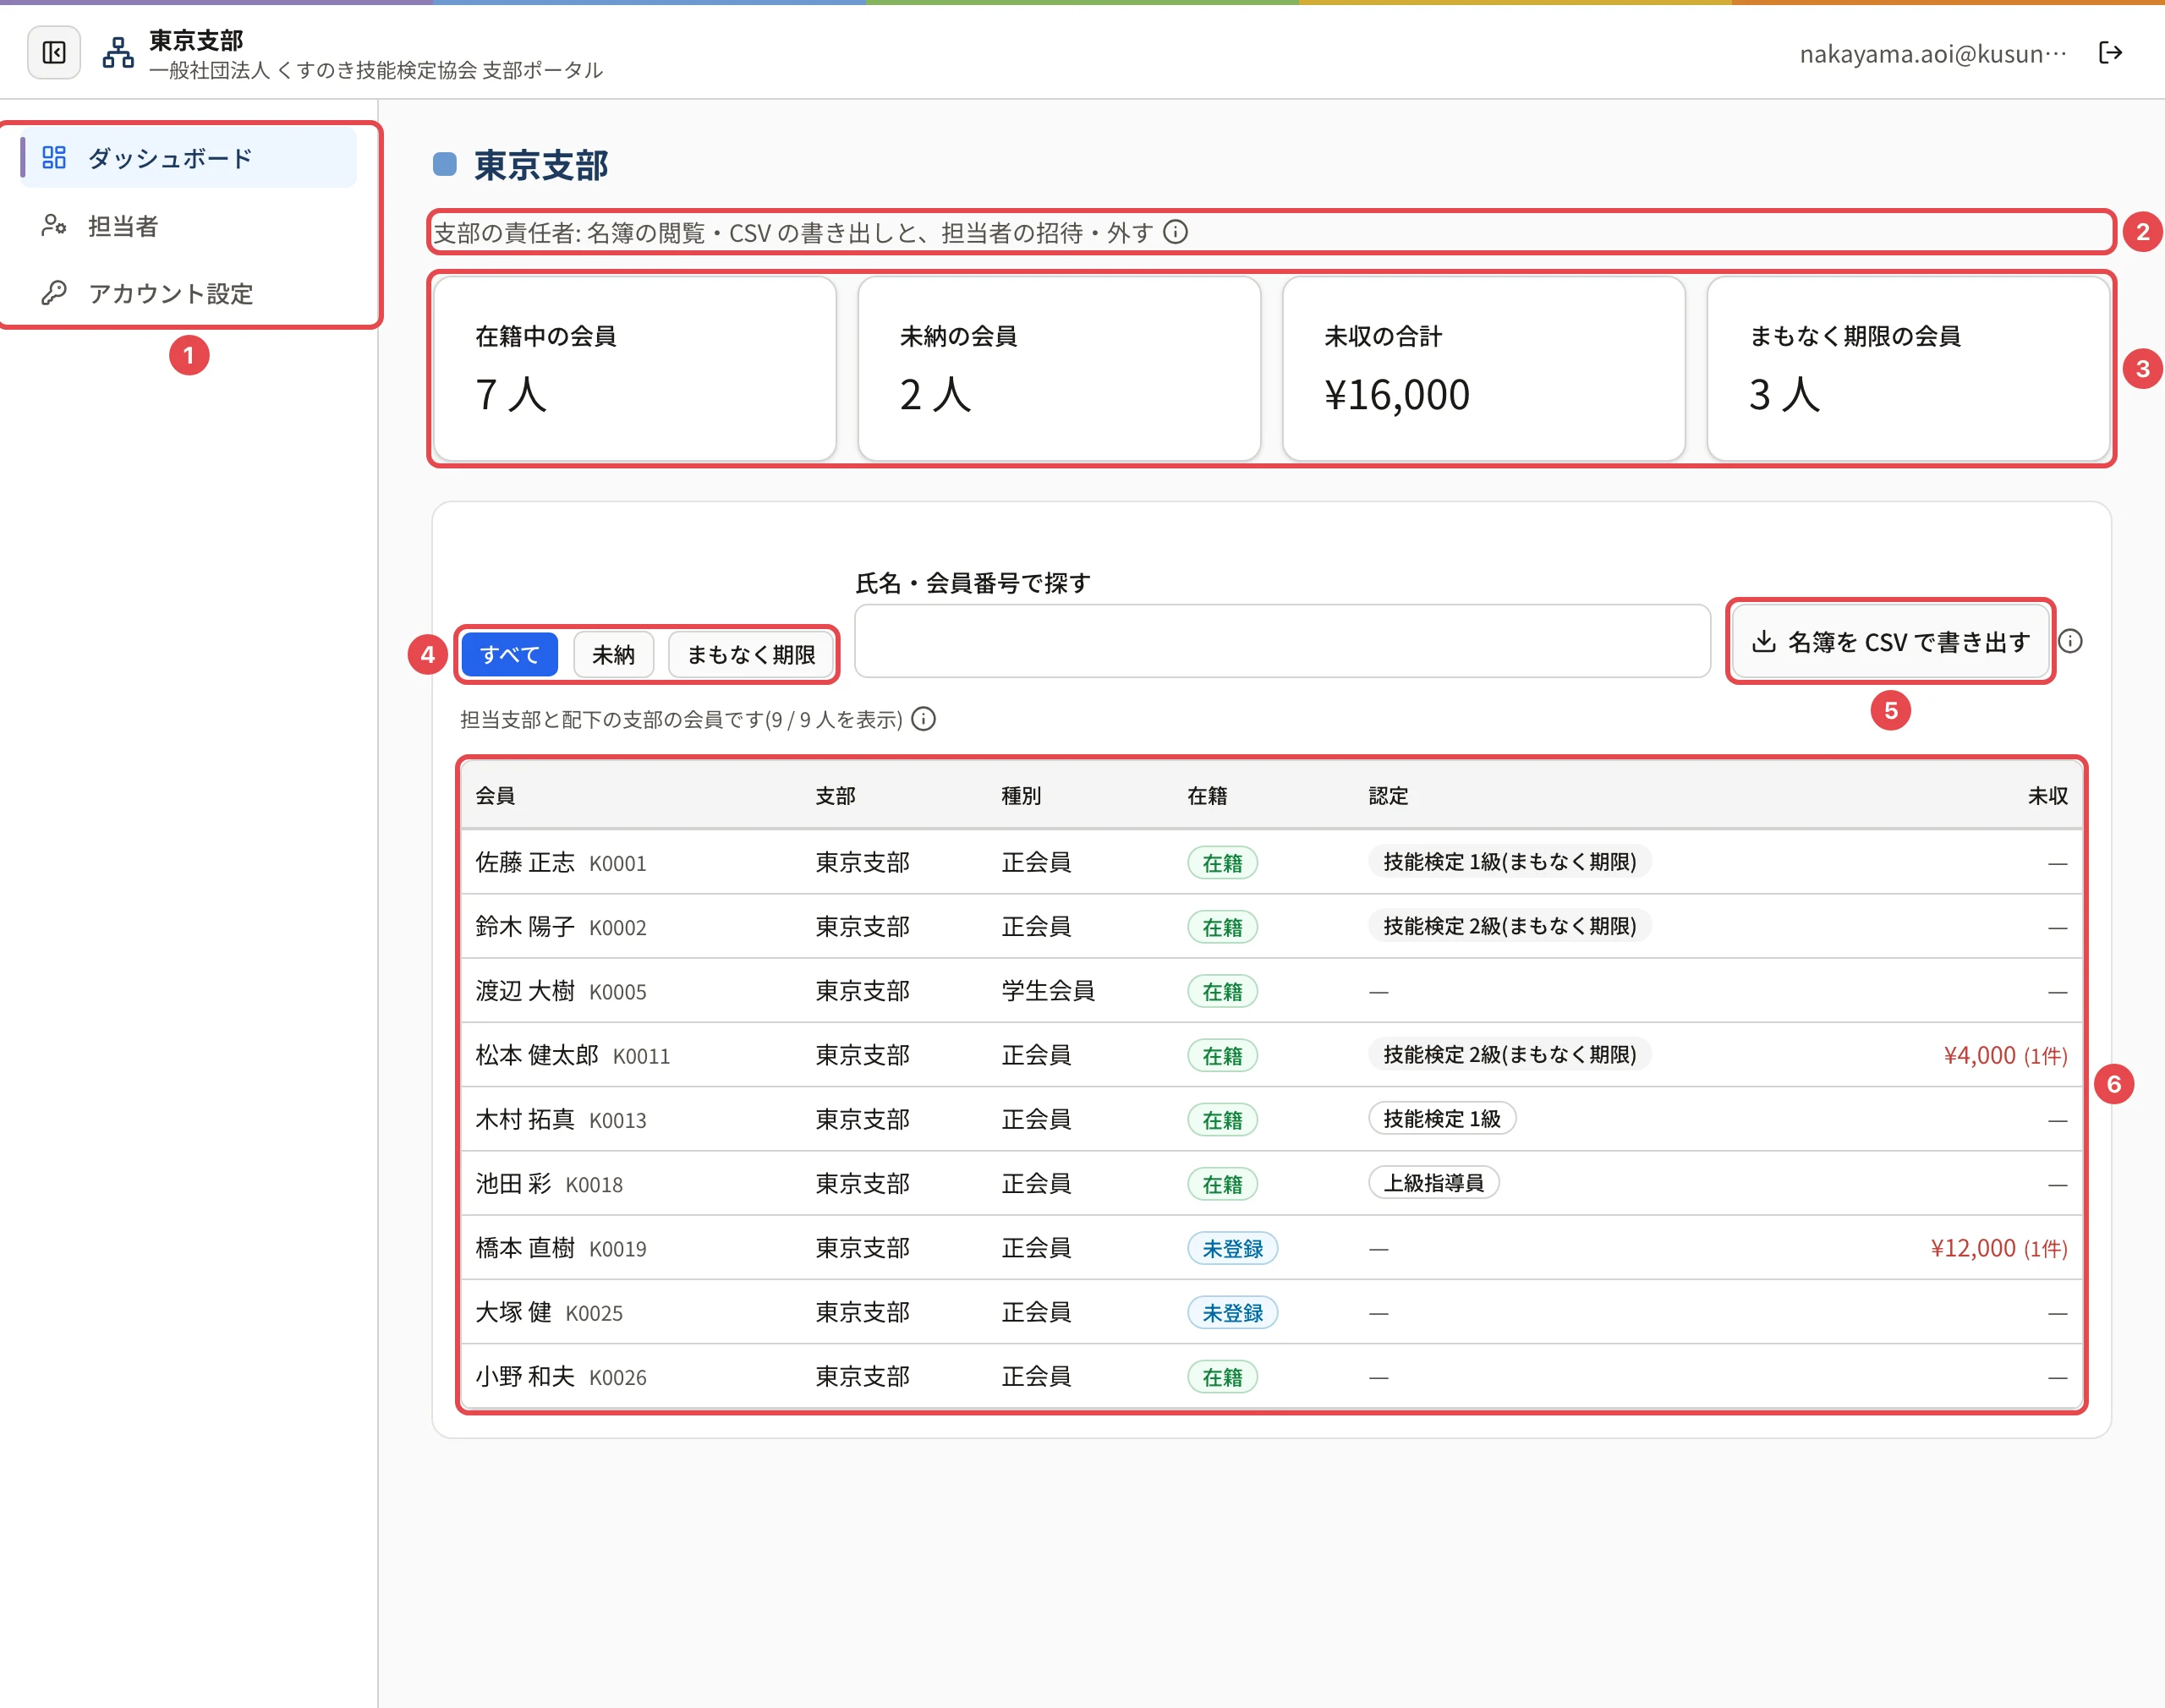Select member row 鈴木 陽子 K0002
Viewport: 2165px width, 1708px height.
click(1272, 926)
